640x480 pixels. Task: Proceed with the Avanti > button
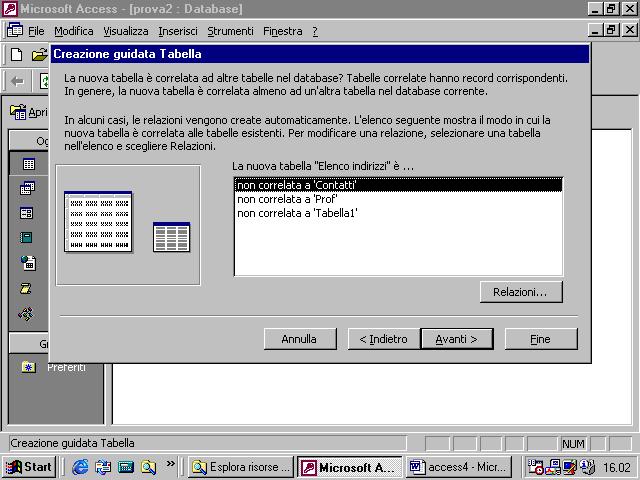tap(457, 339)
